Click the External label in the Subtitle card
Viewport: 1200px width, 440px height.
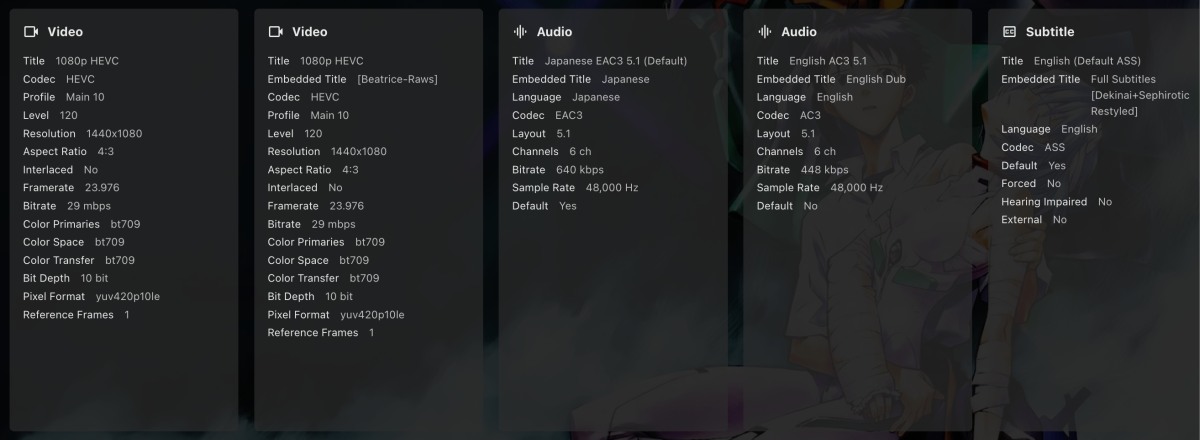[x=1021, y=220]
